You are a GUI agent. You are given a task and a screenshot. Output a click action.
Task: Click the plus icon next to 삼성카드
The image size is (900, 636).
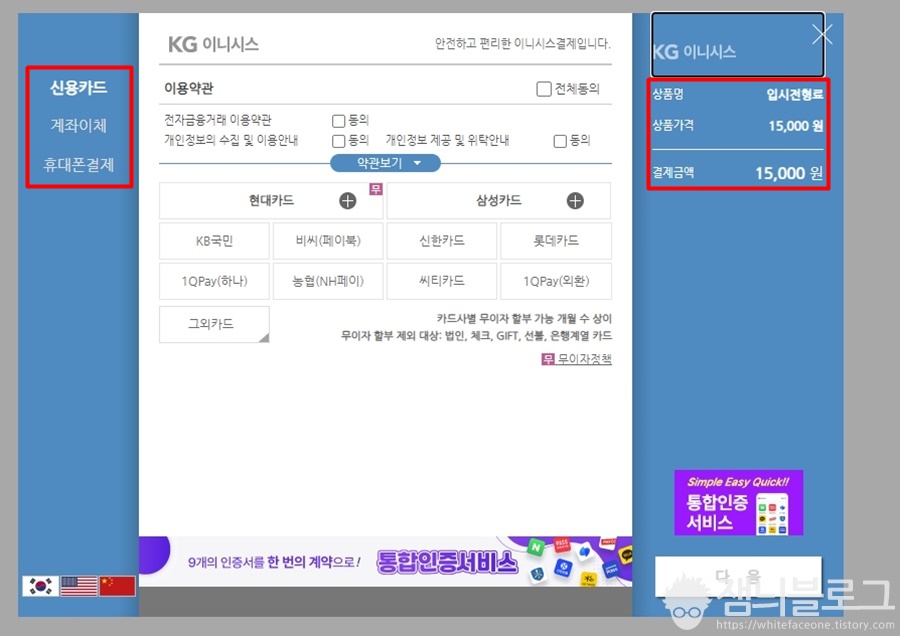point(575,200)
